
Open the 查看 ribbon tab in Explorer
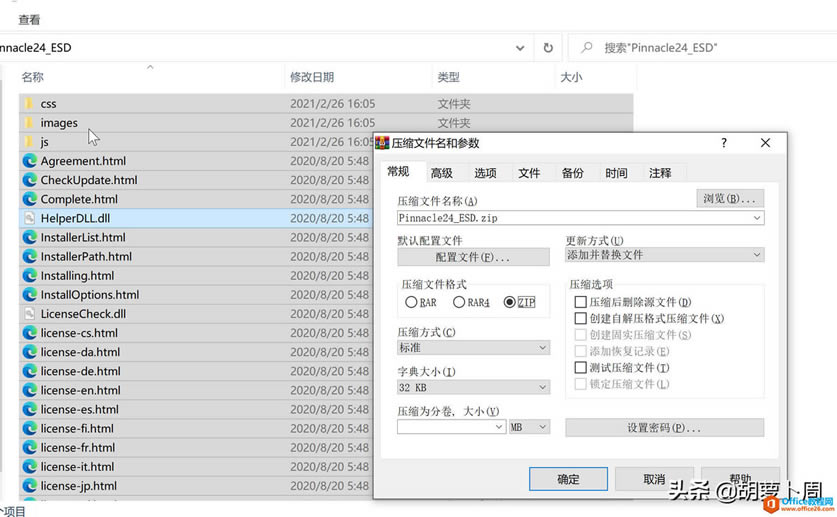coord(29,20)
